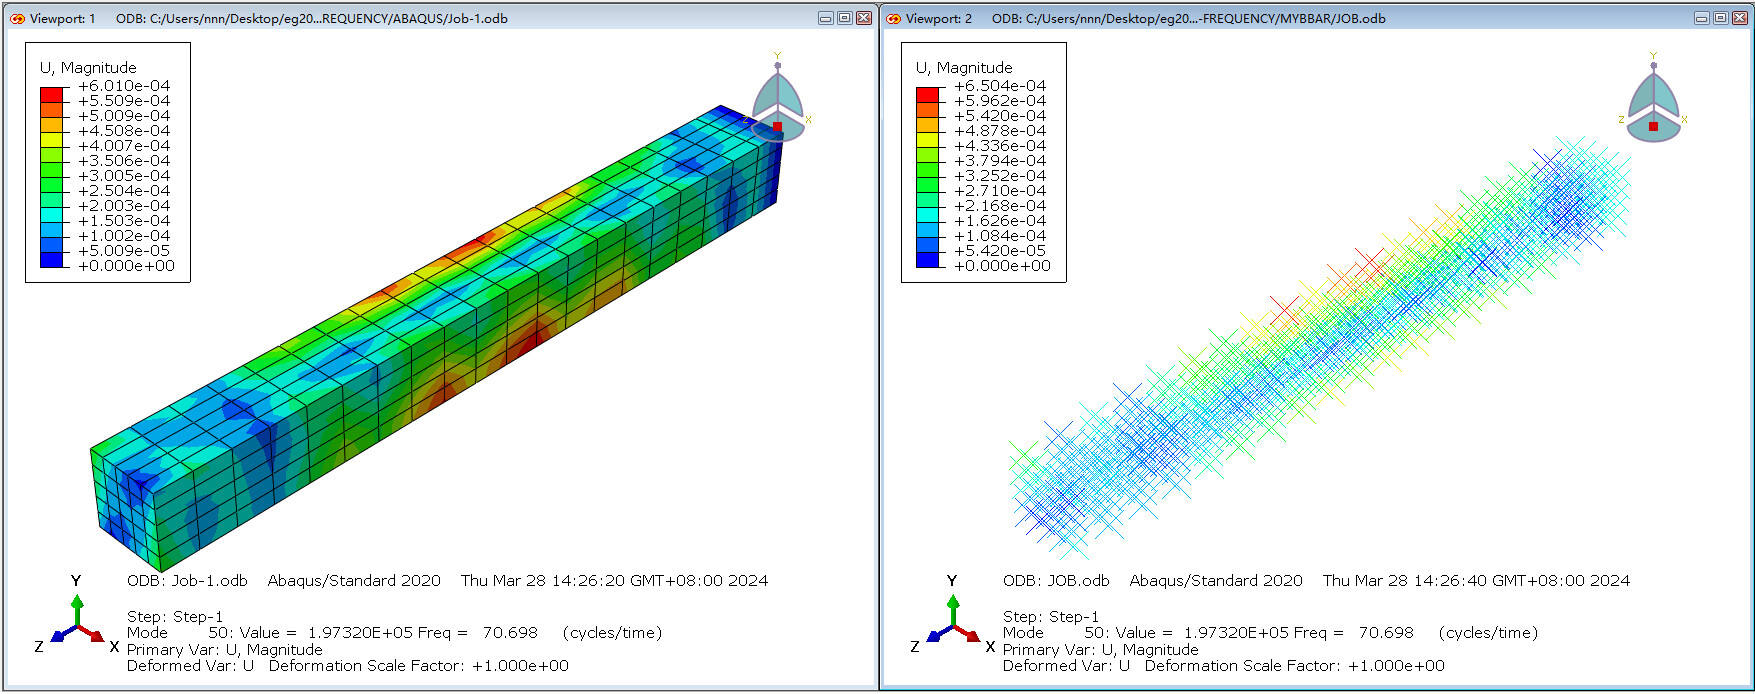1755x694 pixels.
Task: Click 'ODB: JOB.odb' text in Viewport 2
Action: tap(1056, 581)
